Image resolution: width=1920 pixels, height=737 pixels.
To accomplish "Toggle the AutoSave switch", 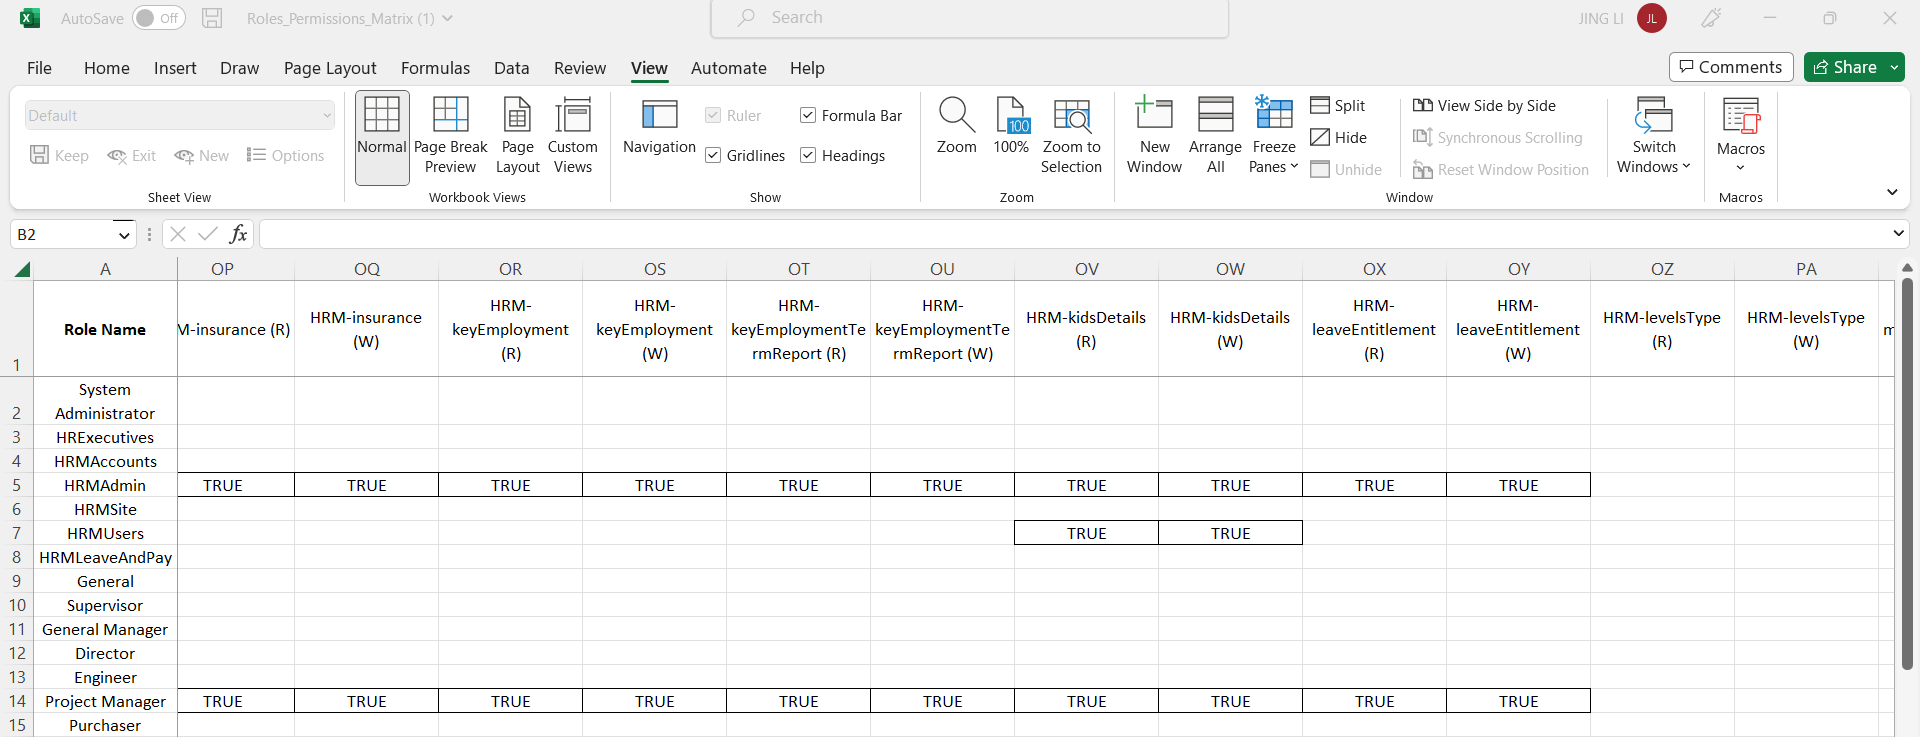I will [x=159, y=18].
